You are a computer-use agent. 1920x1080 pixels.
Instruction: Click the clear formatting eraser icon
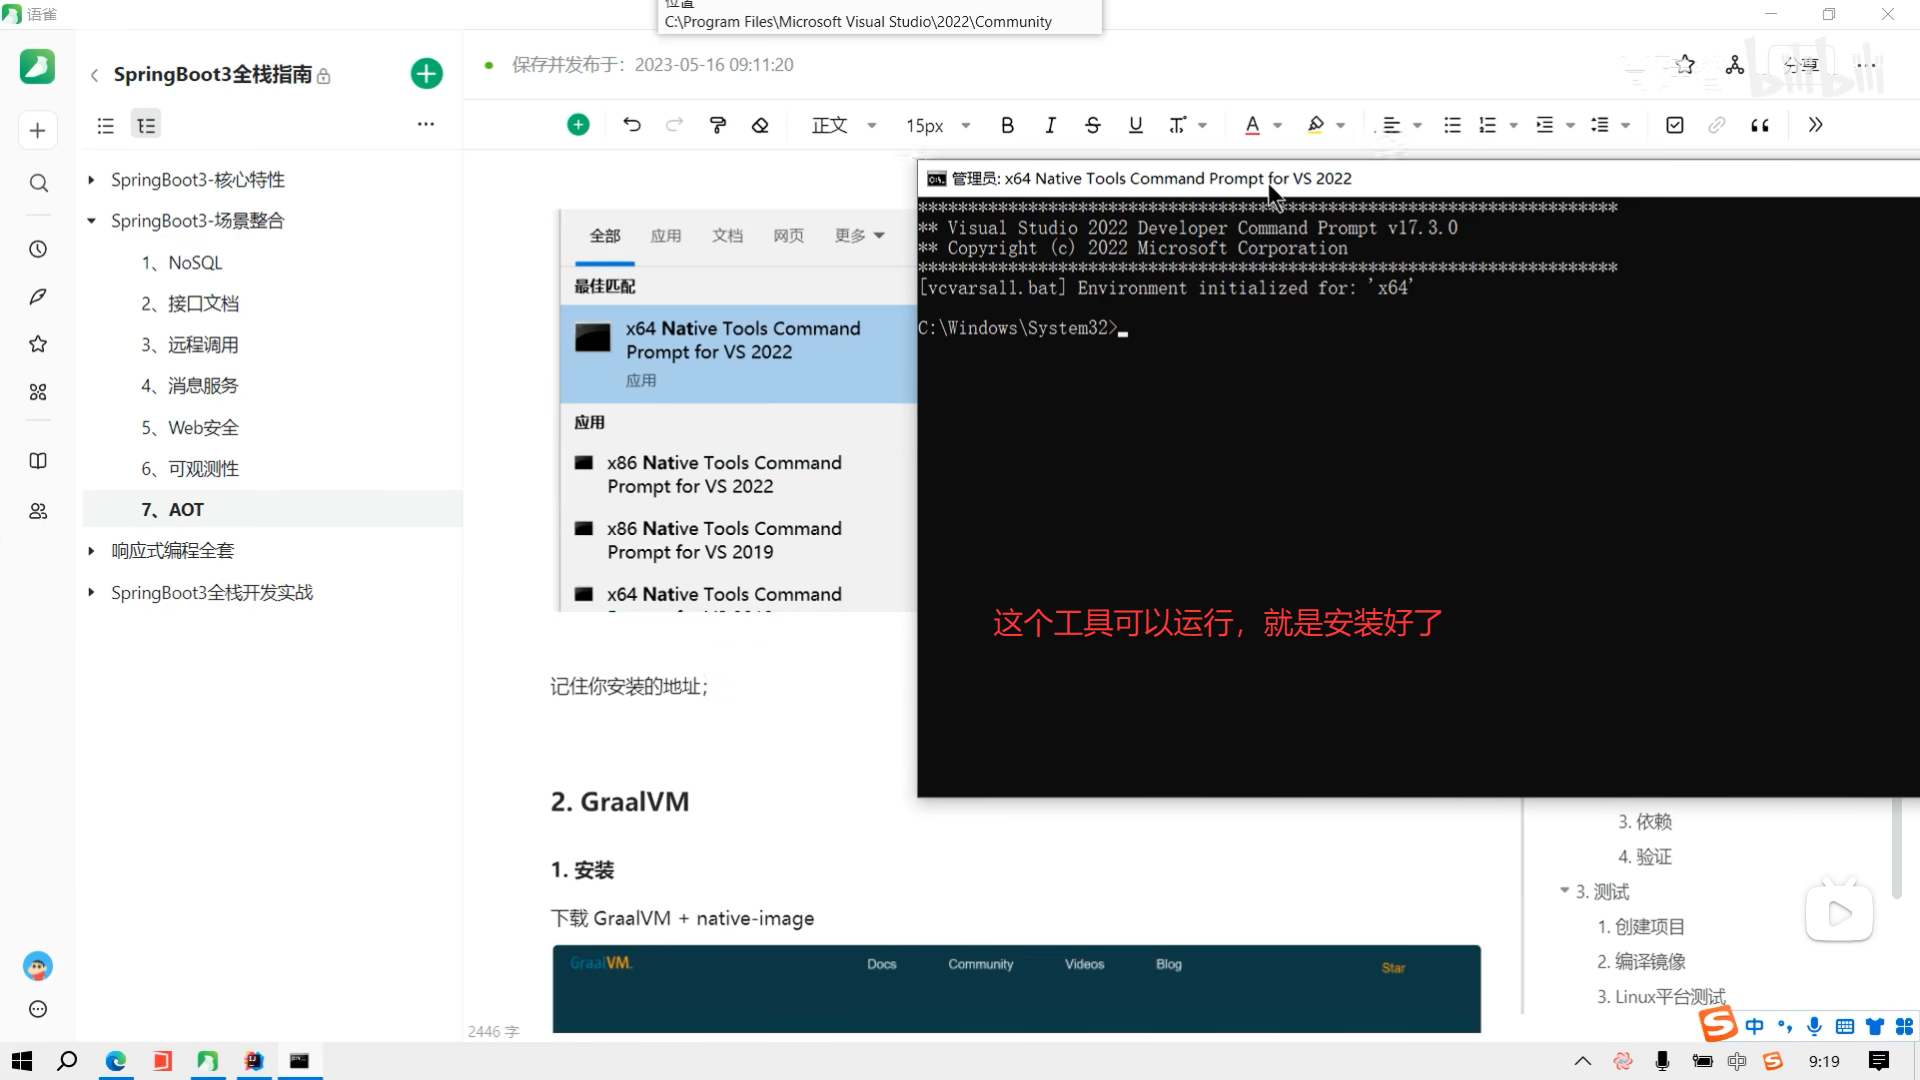(760, 125)
